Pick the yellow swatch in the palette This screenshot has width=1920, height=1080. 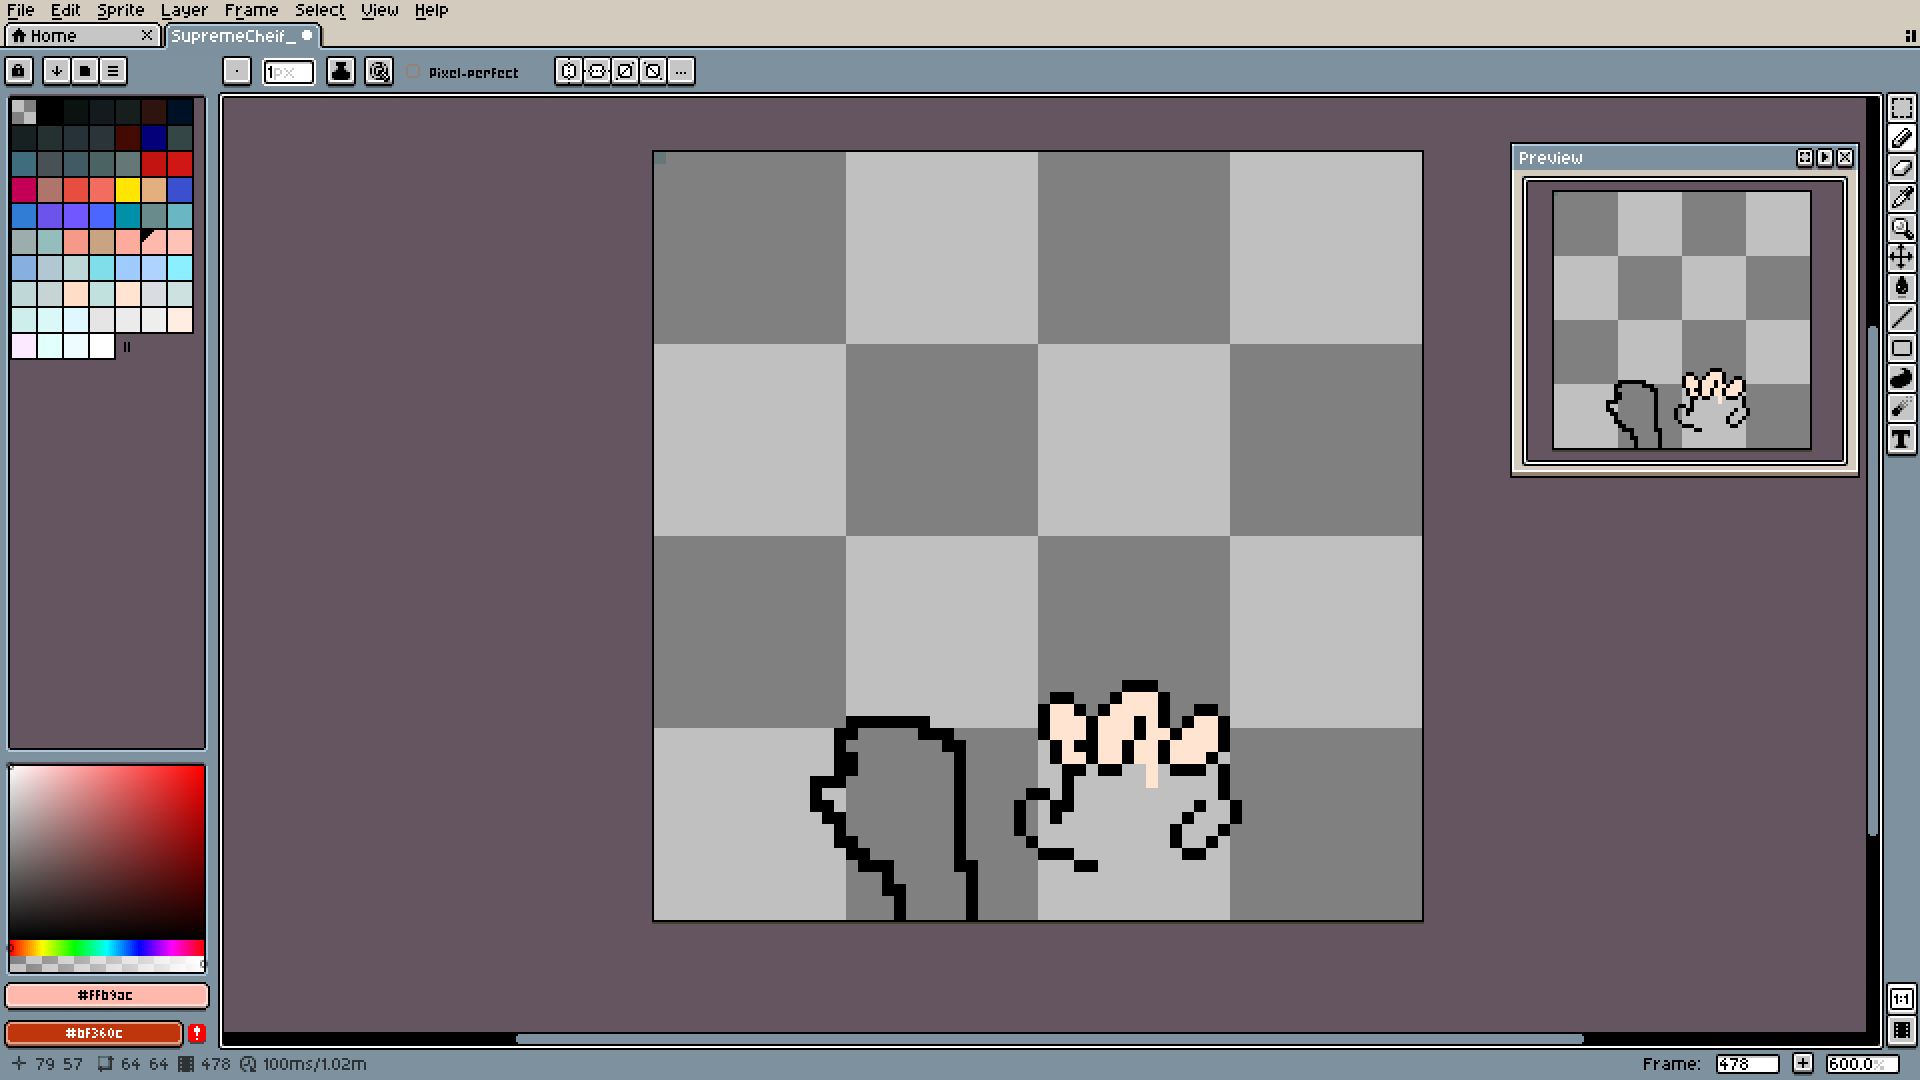point(128,190)
